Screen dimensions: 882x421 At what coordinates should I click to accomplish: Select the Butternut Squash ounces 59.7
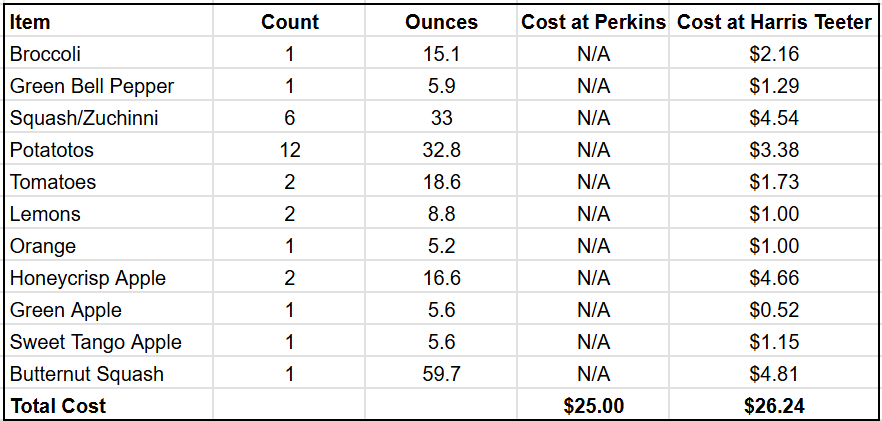pos(441,374)
